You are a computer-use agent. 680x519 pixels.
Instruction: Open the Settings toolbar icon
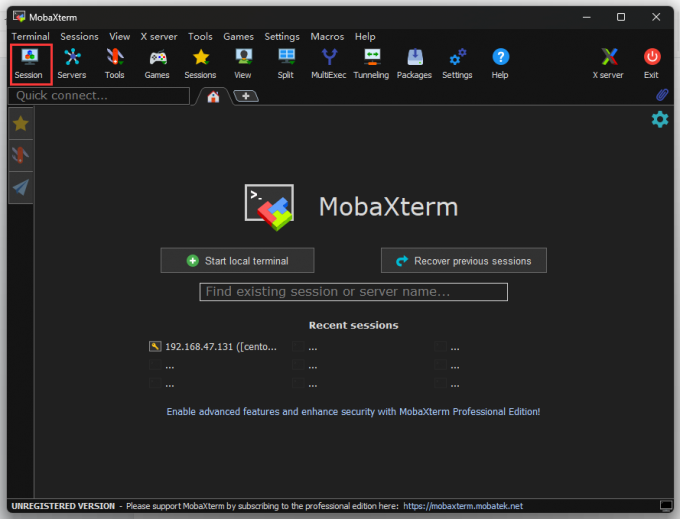[x=457, y=64]
